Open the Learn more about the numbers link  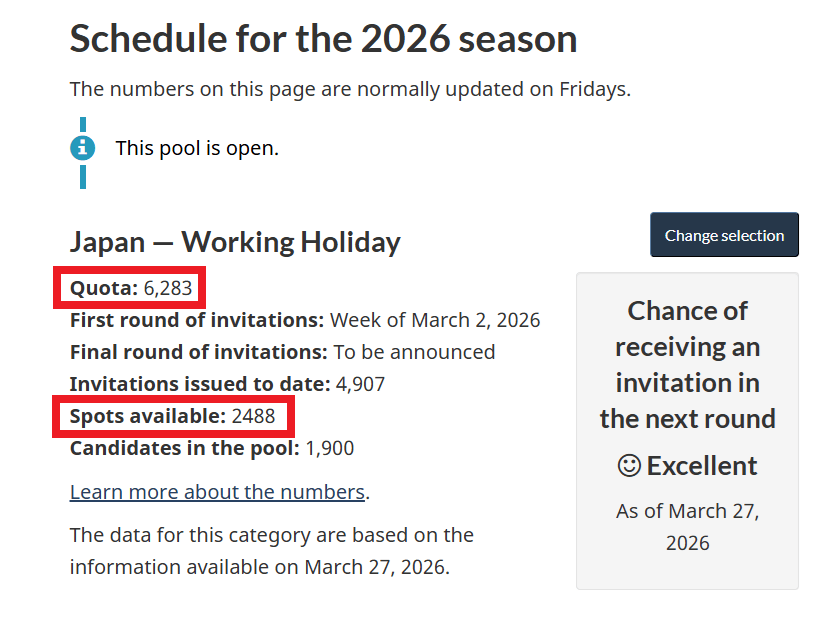217,492
